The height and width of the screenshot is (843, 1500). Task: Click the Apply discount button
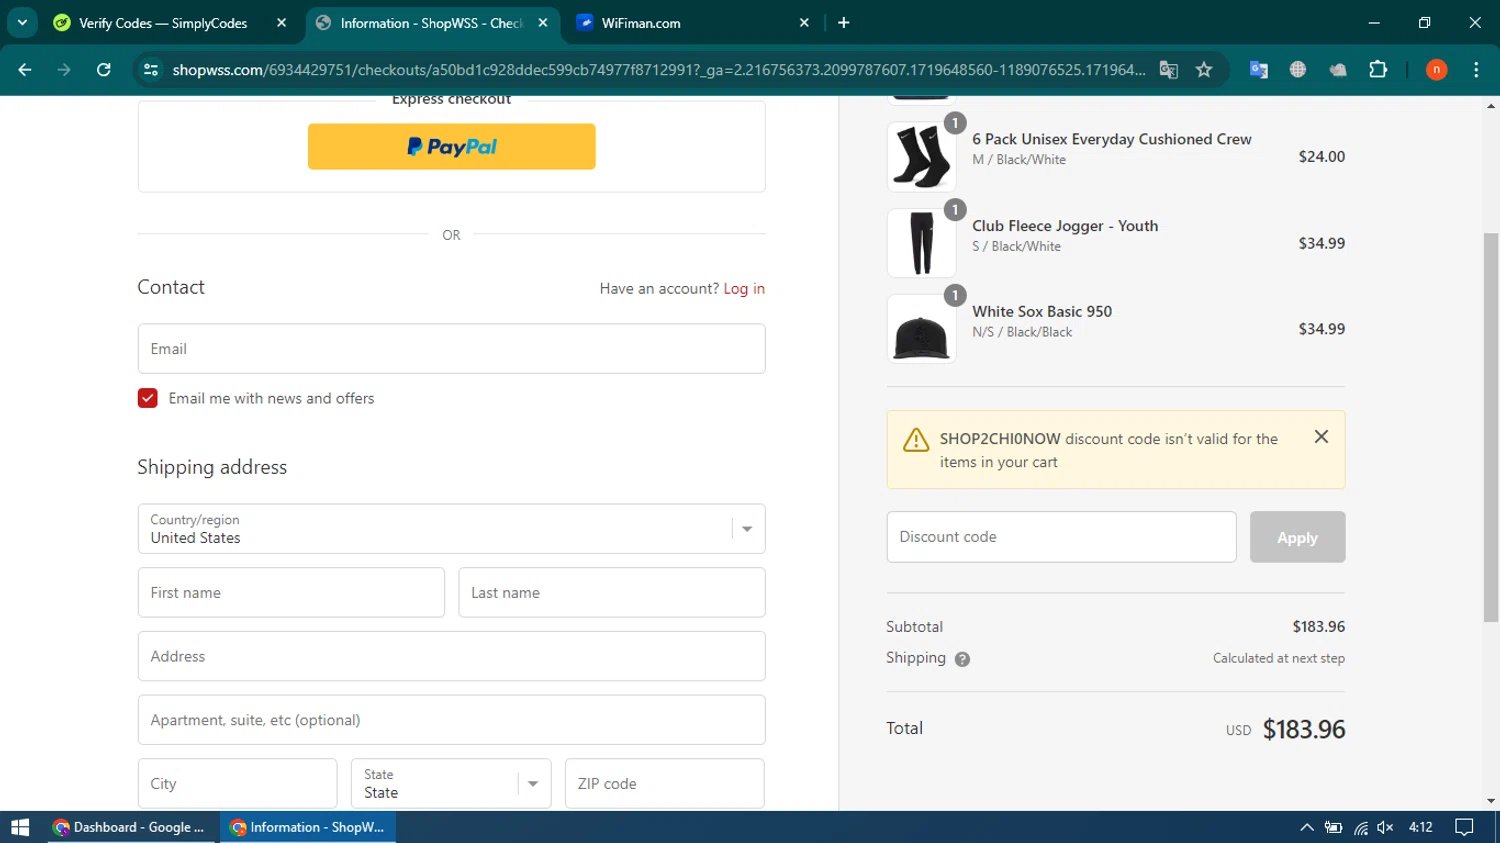pyautogui.click(x=1297, y=537)
